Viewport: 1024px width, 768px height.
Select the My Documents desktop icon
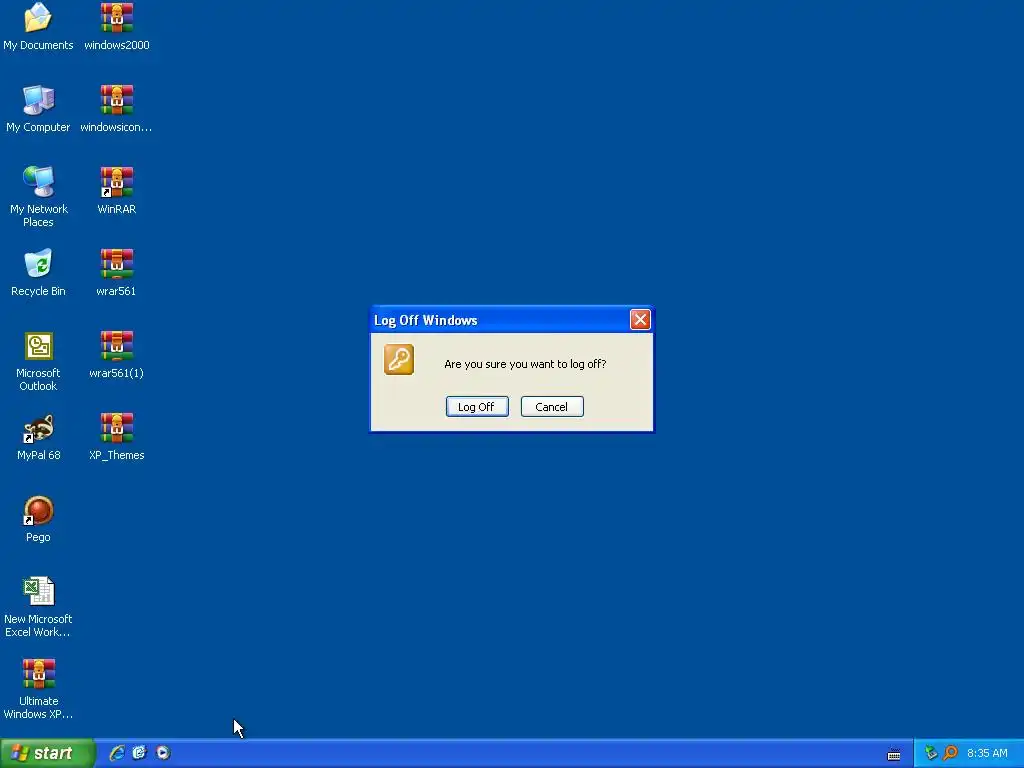tap(38, 26)
